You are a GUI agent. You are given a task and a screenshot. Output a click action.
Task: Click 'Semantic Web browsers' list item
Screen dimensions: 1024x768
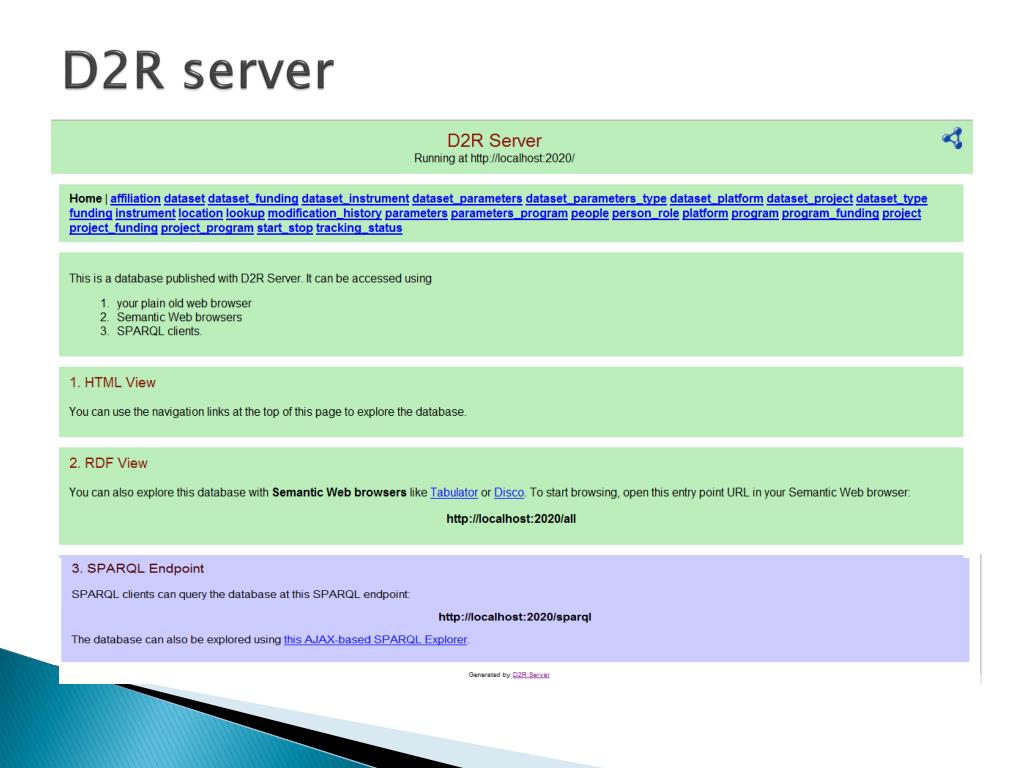click(x=179, y=317)
